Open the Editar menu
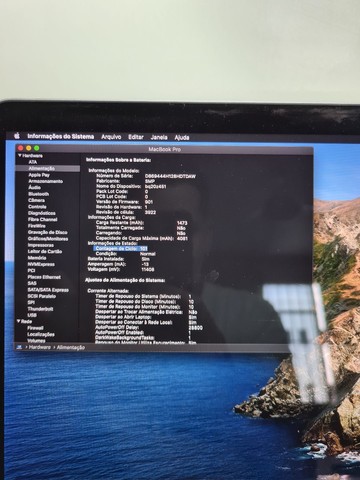Image resolution: width=360 pixels, height=480 pixels. (136, 137)
